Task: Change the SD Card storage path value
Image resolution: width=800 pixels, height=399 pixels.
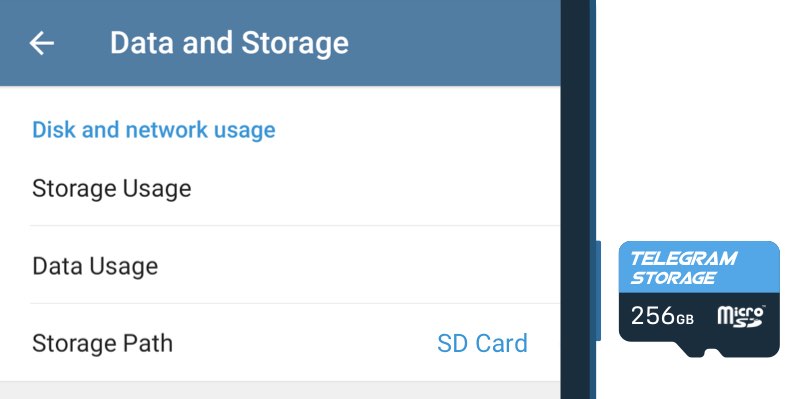Action: pyautogui.click(x=482, y=343)
